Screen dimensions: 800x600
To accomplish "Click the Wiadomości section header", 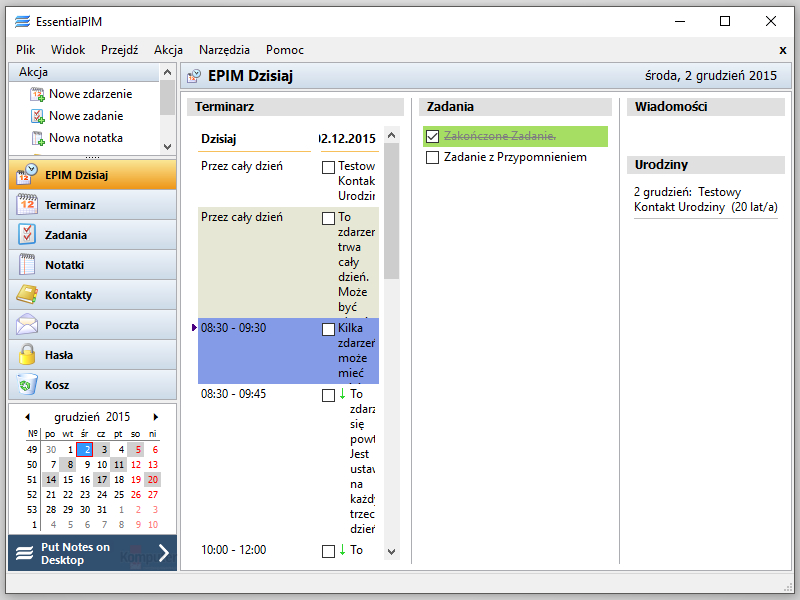I will tap(706, 107).
